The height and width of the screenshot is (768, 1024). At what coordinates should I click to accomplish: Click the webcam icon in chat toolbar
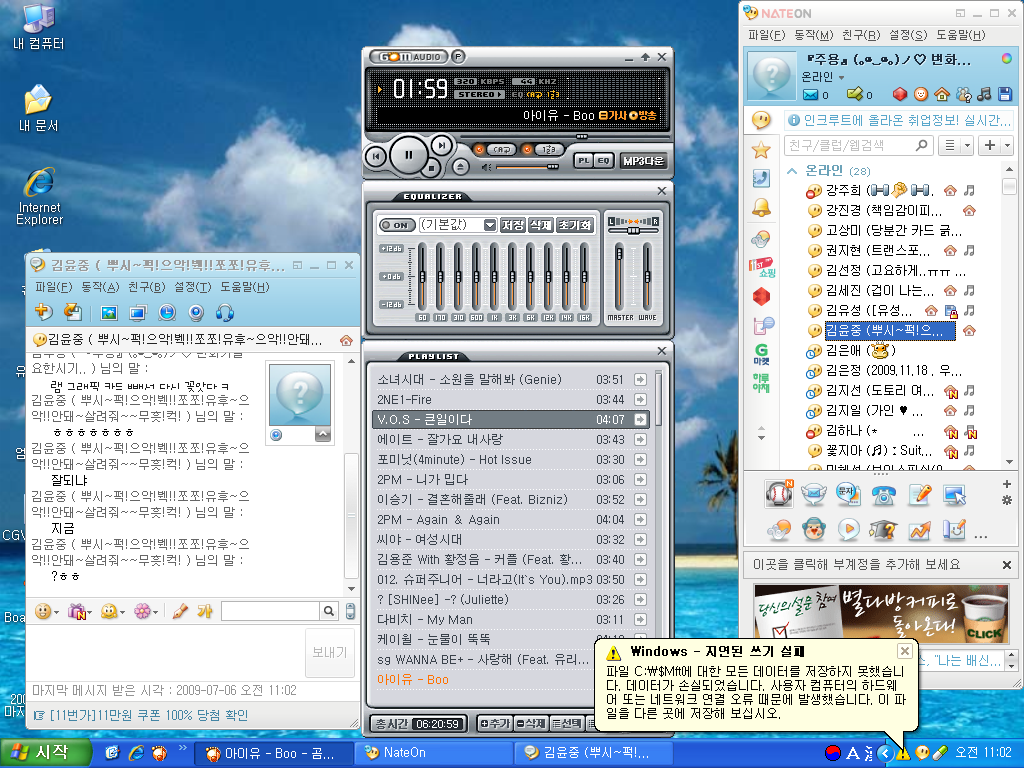click(x=196, y=313)
